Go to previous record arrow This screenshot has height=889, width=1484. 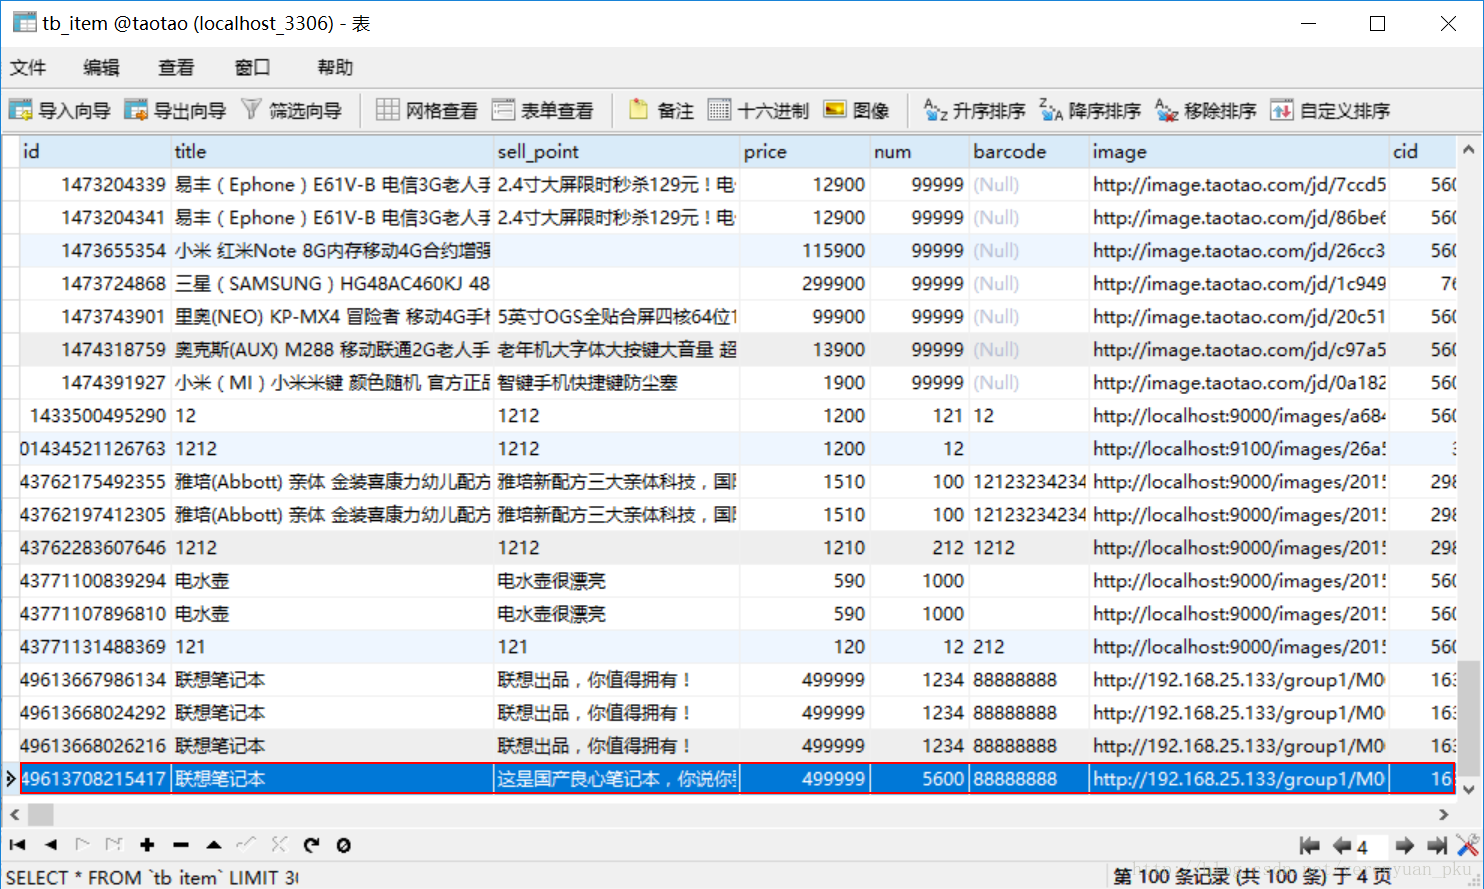pos(51,845)
